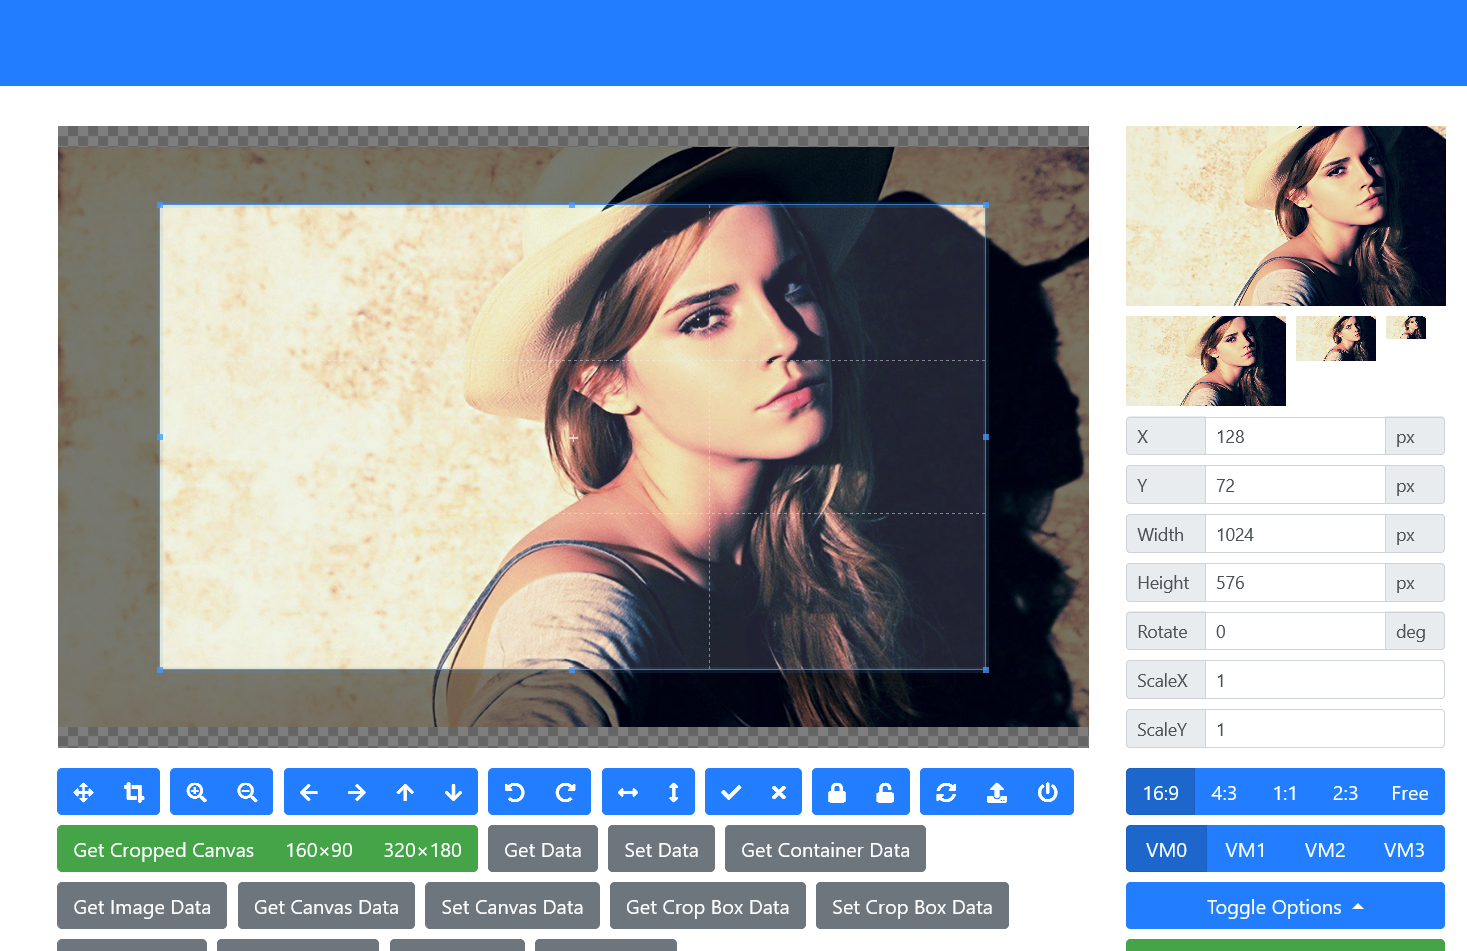1467x951 pixels.
Task: Switch to Free aspect ratio
Action: pos(1409,792)
